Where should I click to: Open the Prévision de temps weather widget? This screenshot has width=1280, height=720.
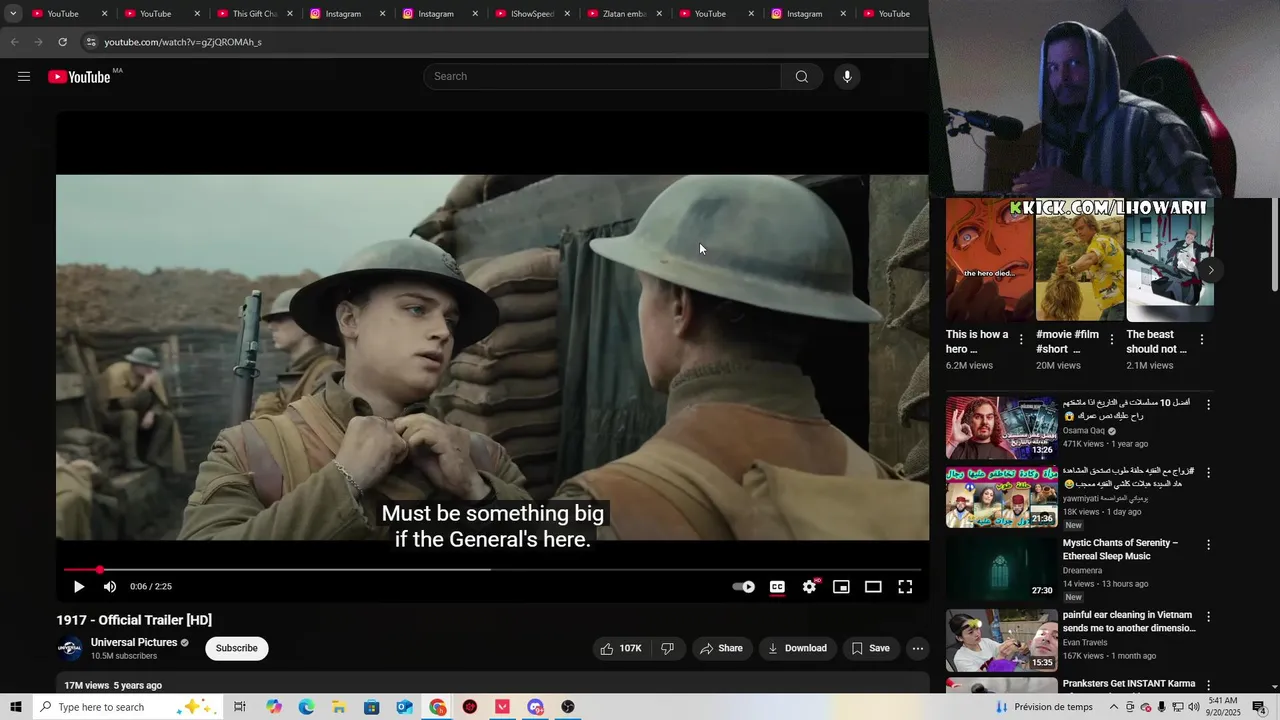click(x=1043, y=707)
